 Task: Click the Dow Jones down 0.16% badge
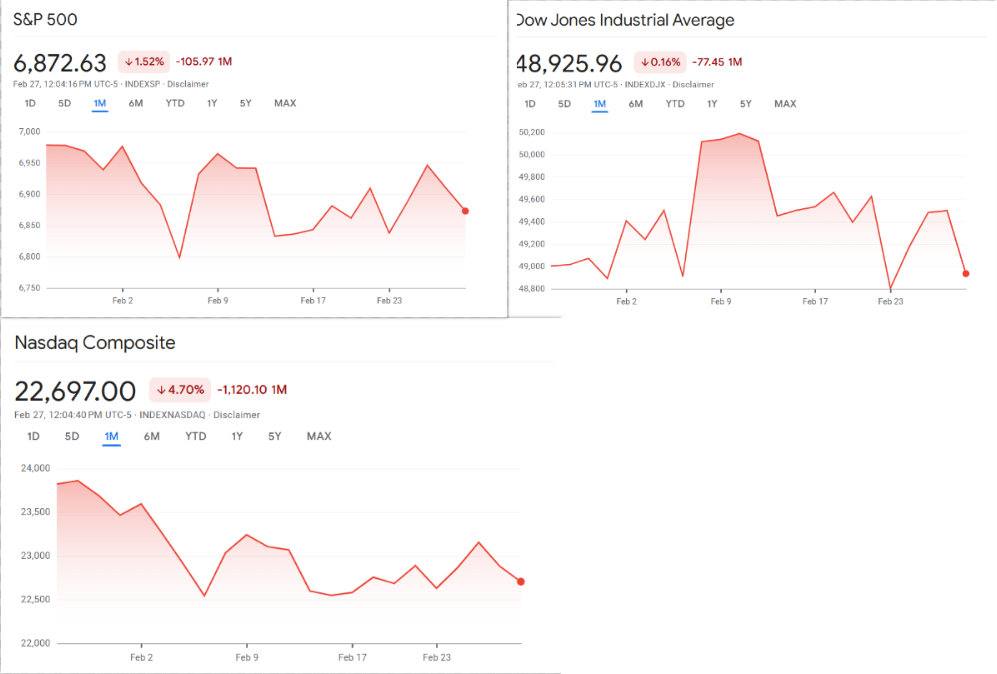click(660, 62)
